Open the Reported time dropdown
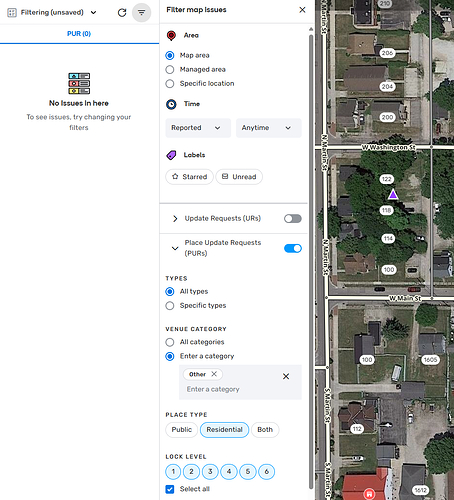Viewport: 454px width, 500px height. tap(198, 128)
